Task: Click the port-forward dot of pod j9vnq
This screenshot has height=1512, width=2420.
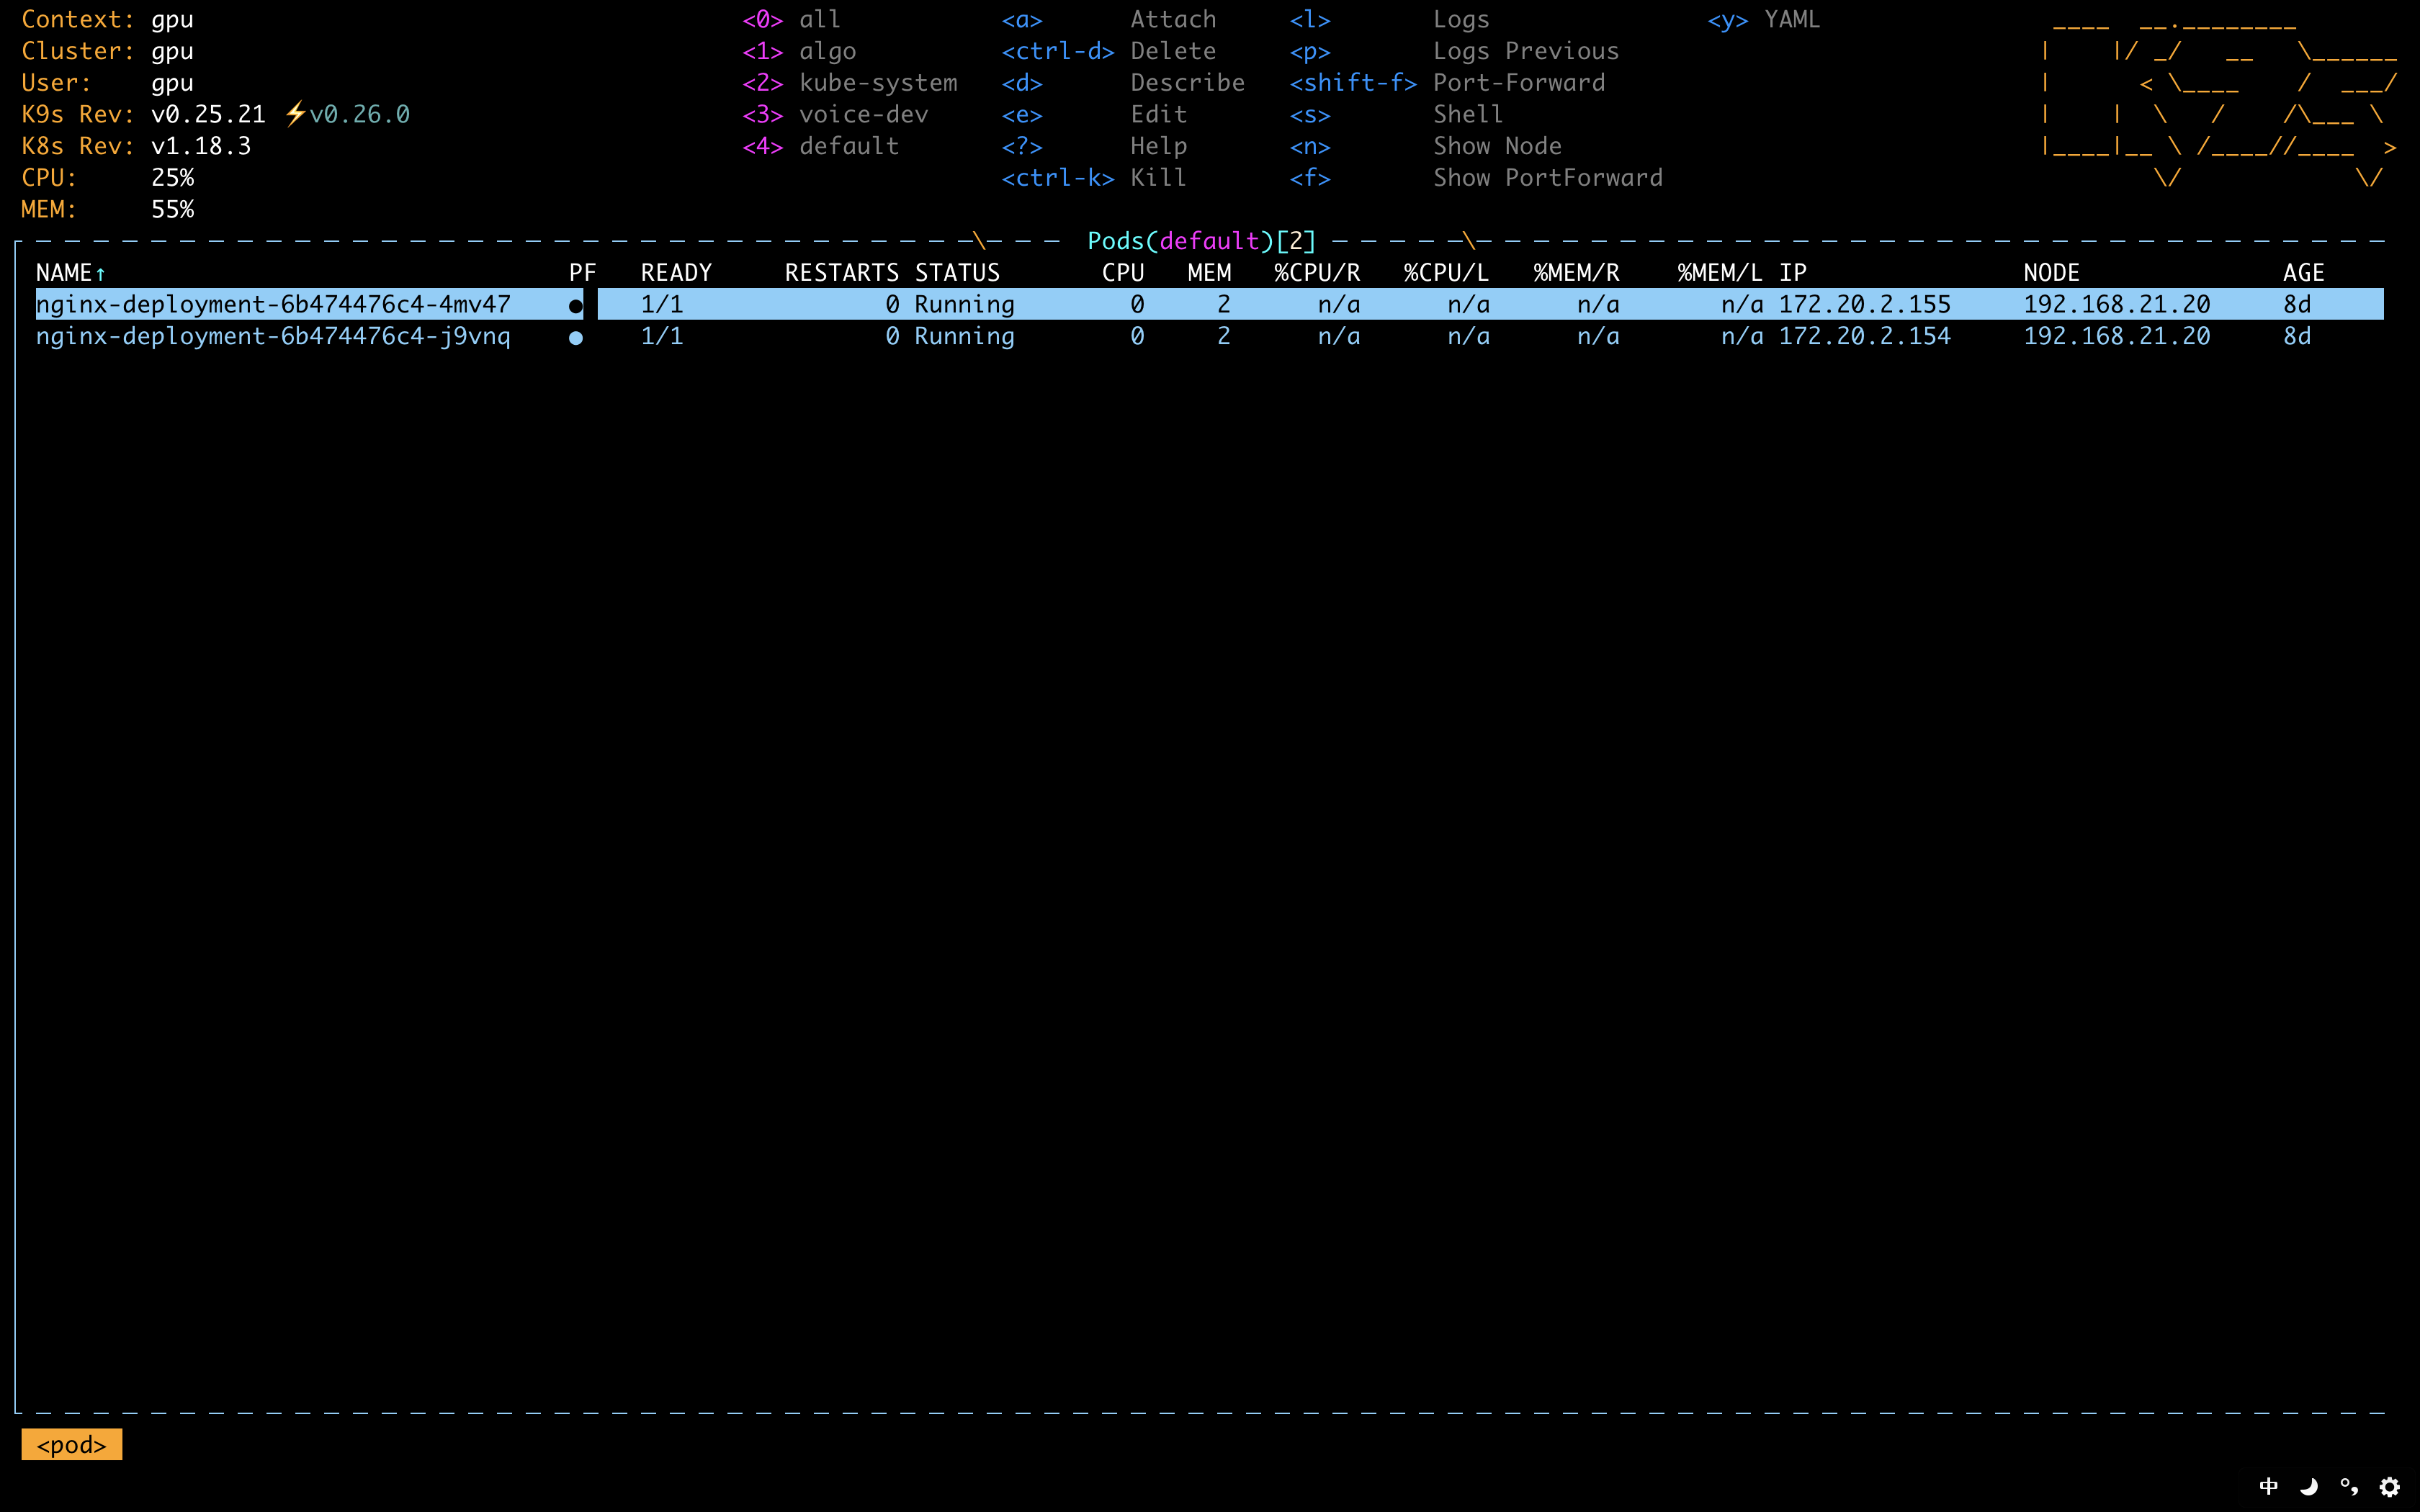Action: pyautogui.click(x=575, y=338)
